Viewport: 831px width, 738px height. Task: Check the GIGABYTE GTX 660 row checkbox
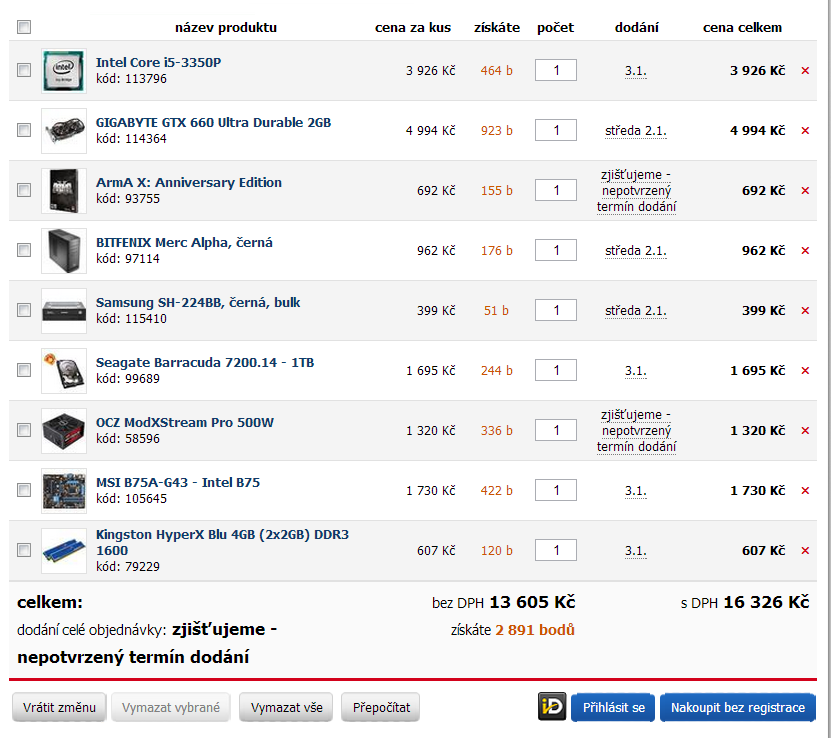coord(24,130)
